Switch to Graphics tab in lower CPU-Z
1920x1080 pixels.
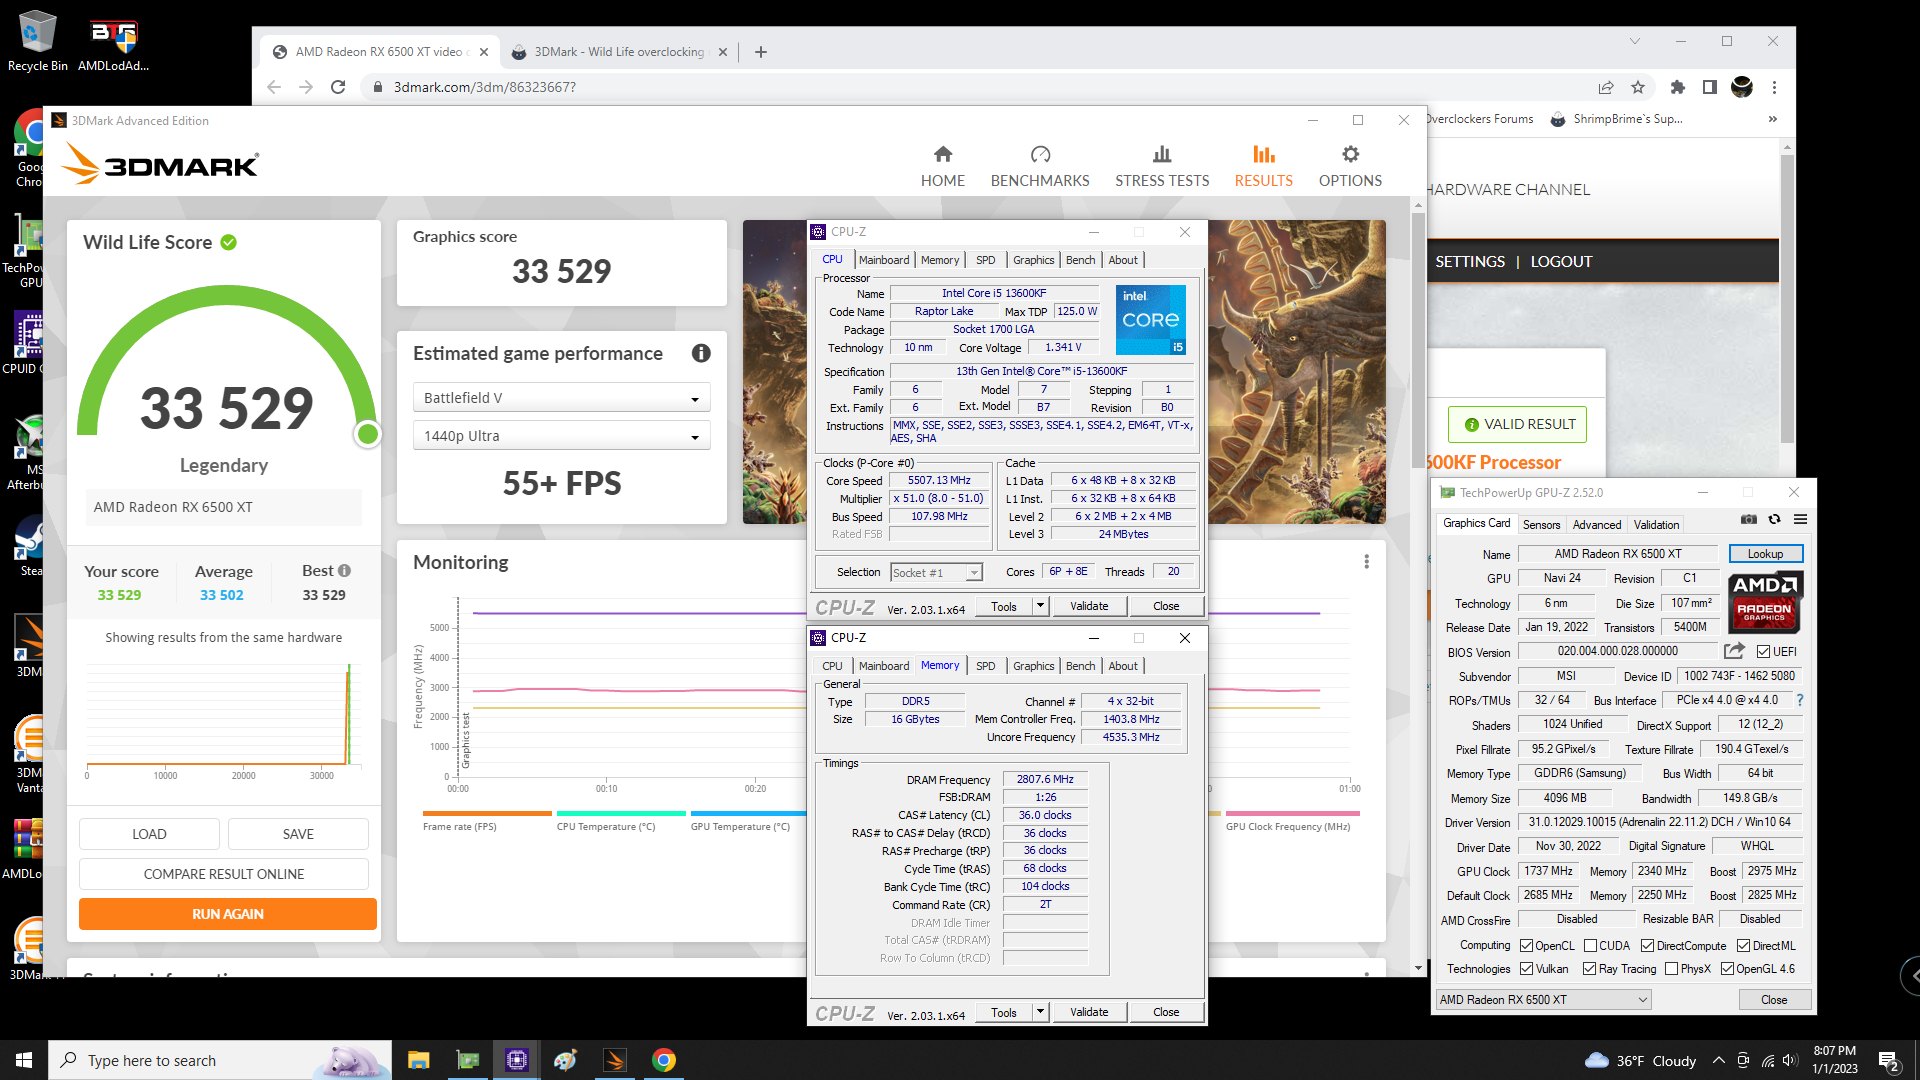point(1033,665)
